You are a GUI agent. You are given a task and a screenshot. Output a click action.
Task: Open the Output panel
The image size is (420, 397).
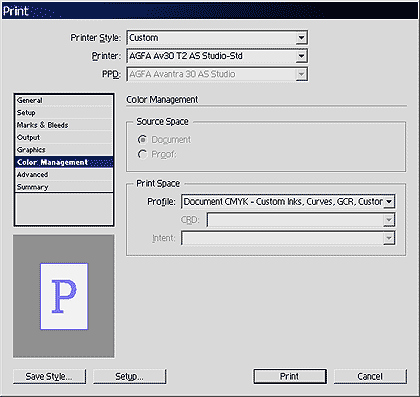coord(64,137)
